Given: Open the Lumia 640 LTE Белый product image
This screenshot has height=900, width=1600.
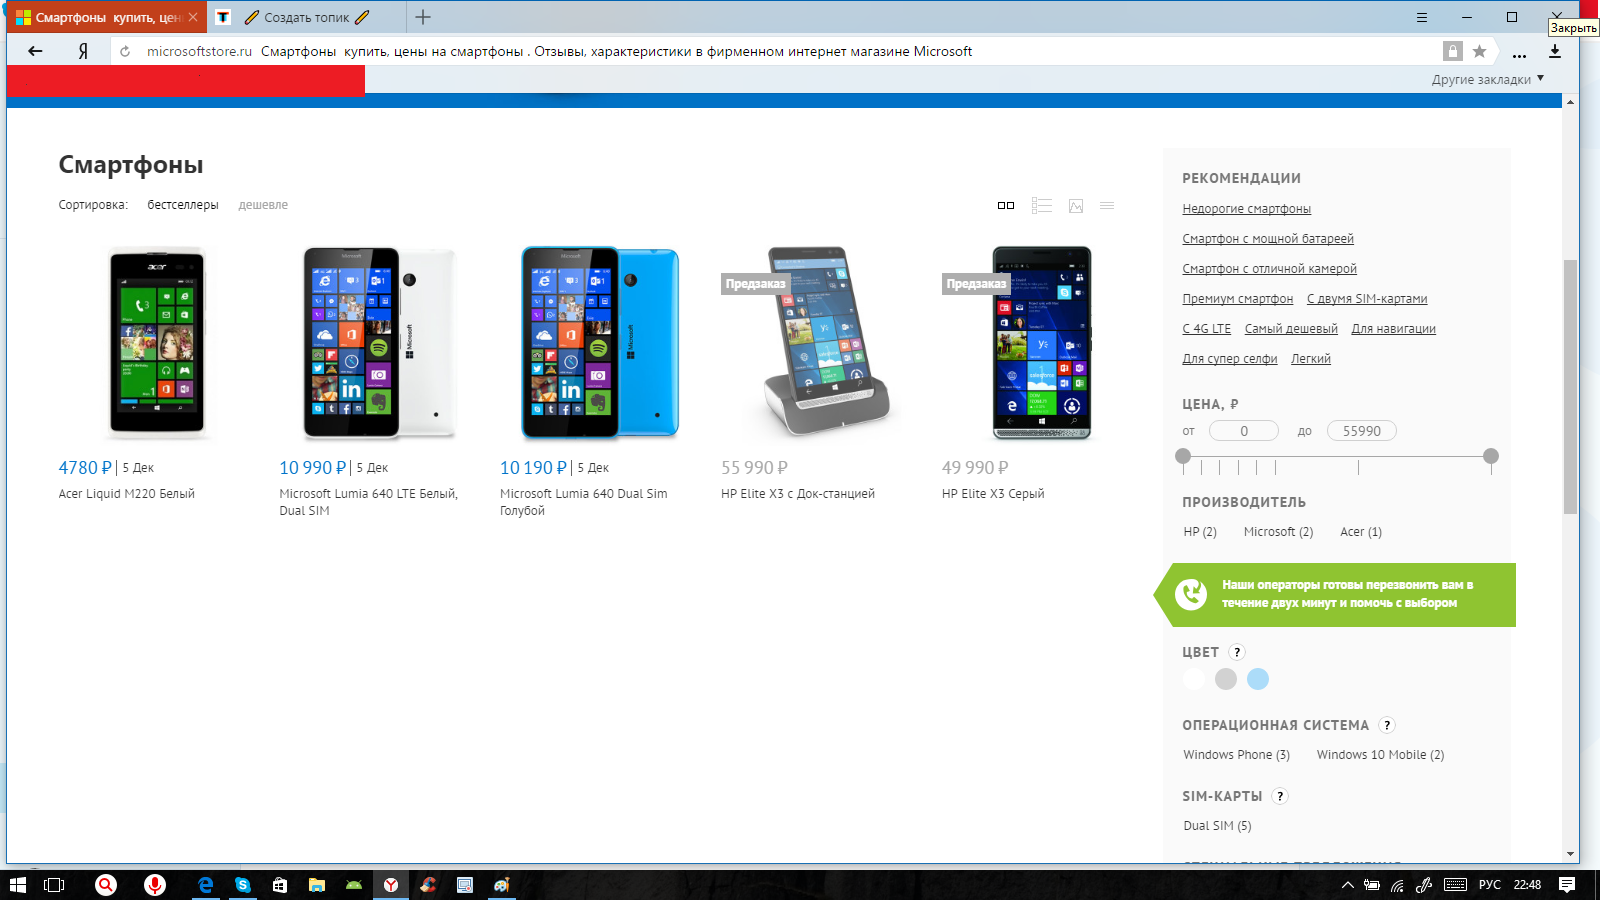Looking at the screenshot, I should (x=379, y=342).
